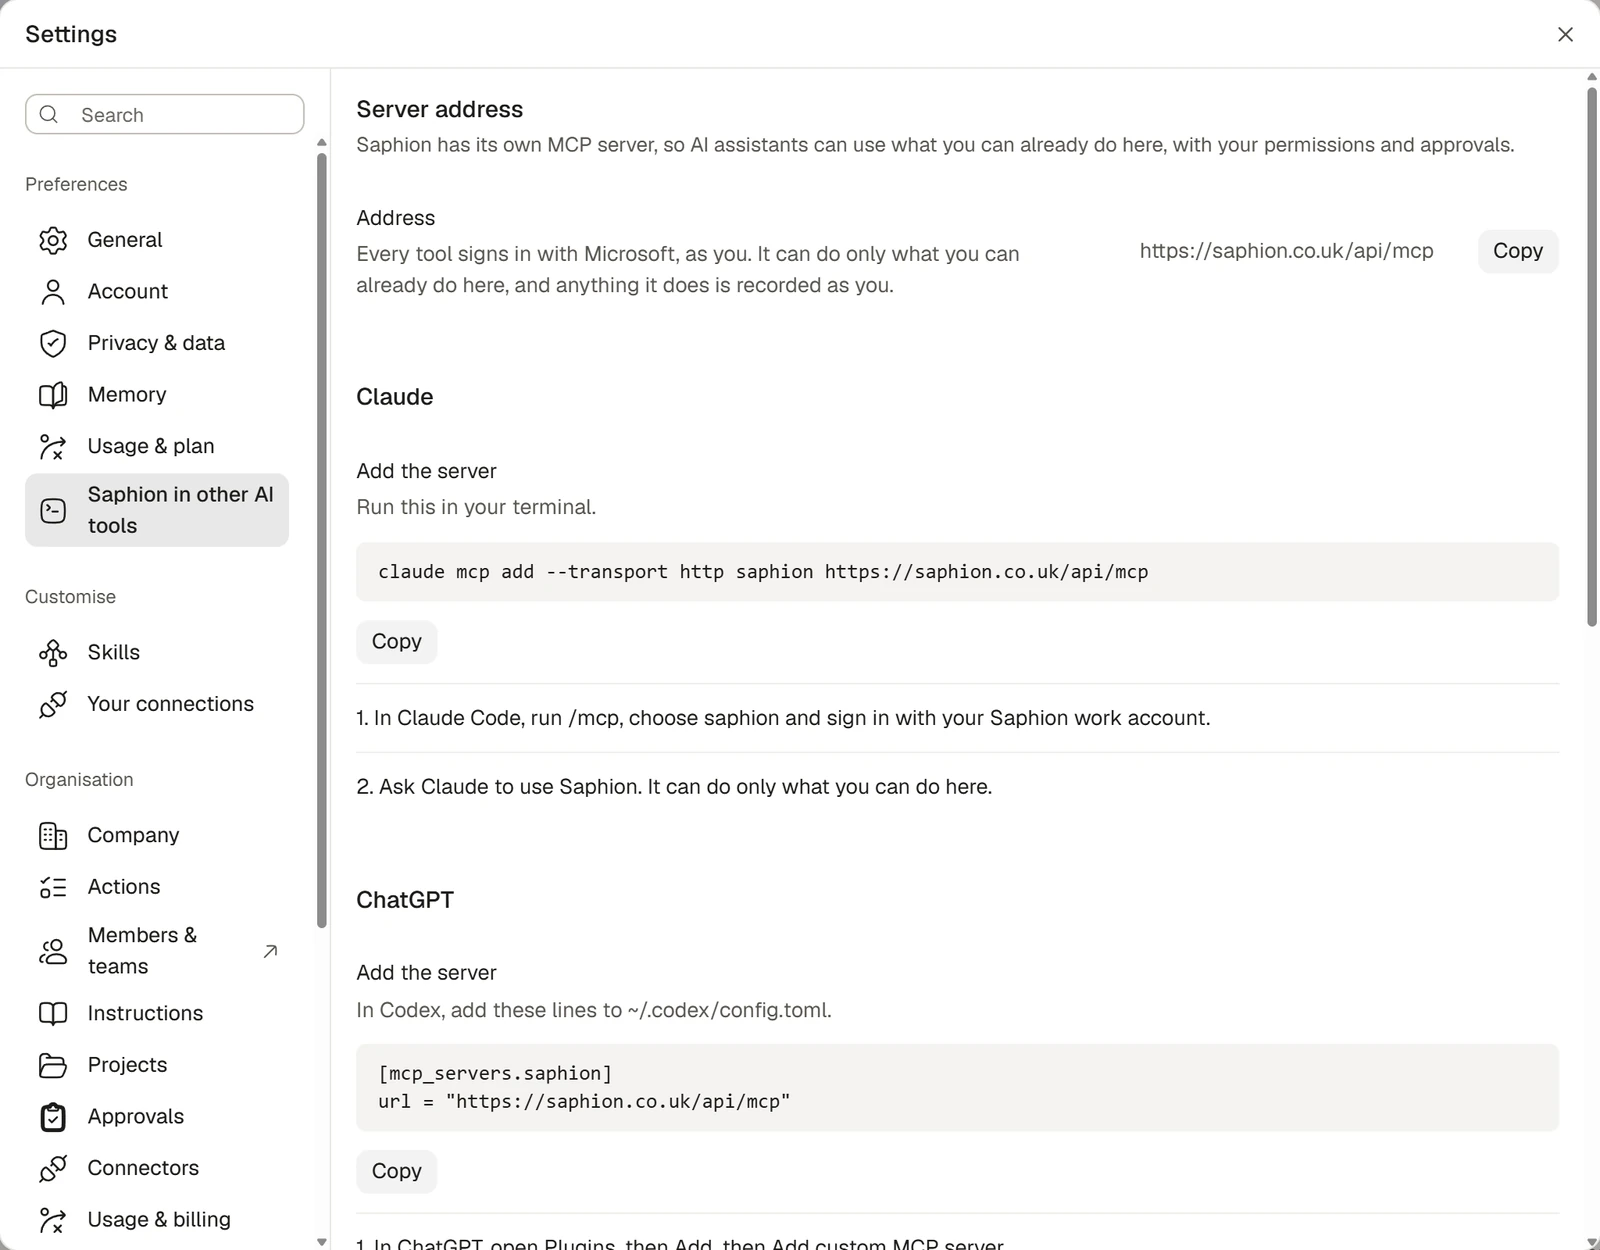Click the Projects folder icon
Image resolution: width=1600 pixels, height=1250 pixels.
click(53, 1066)
